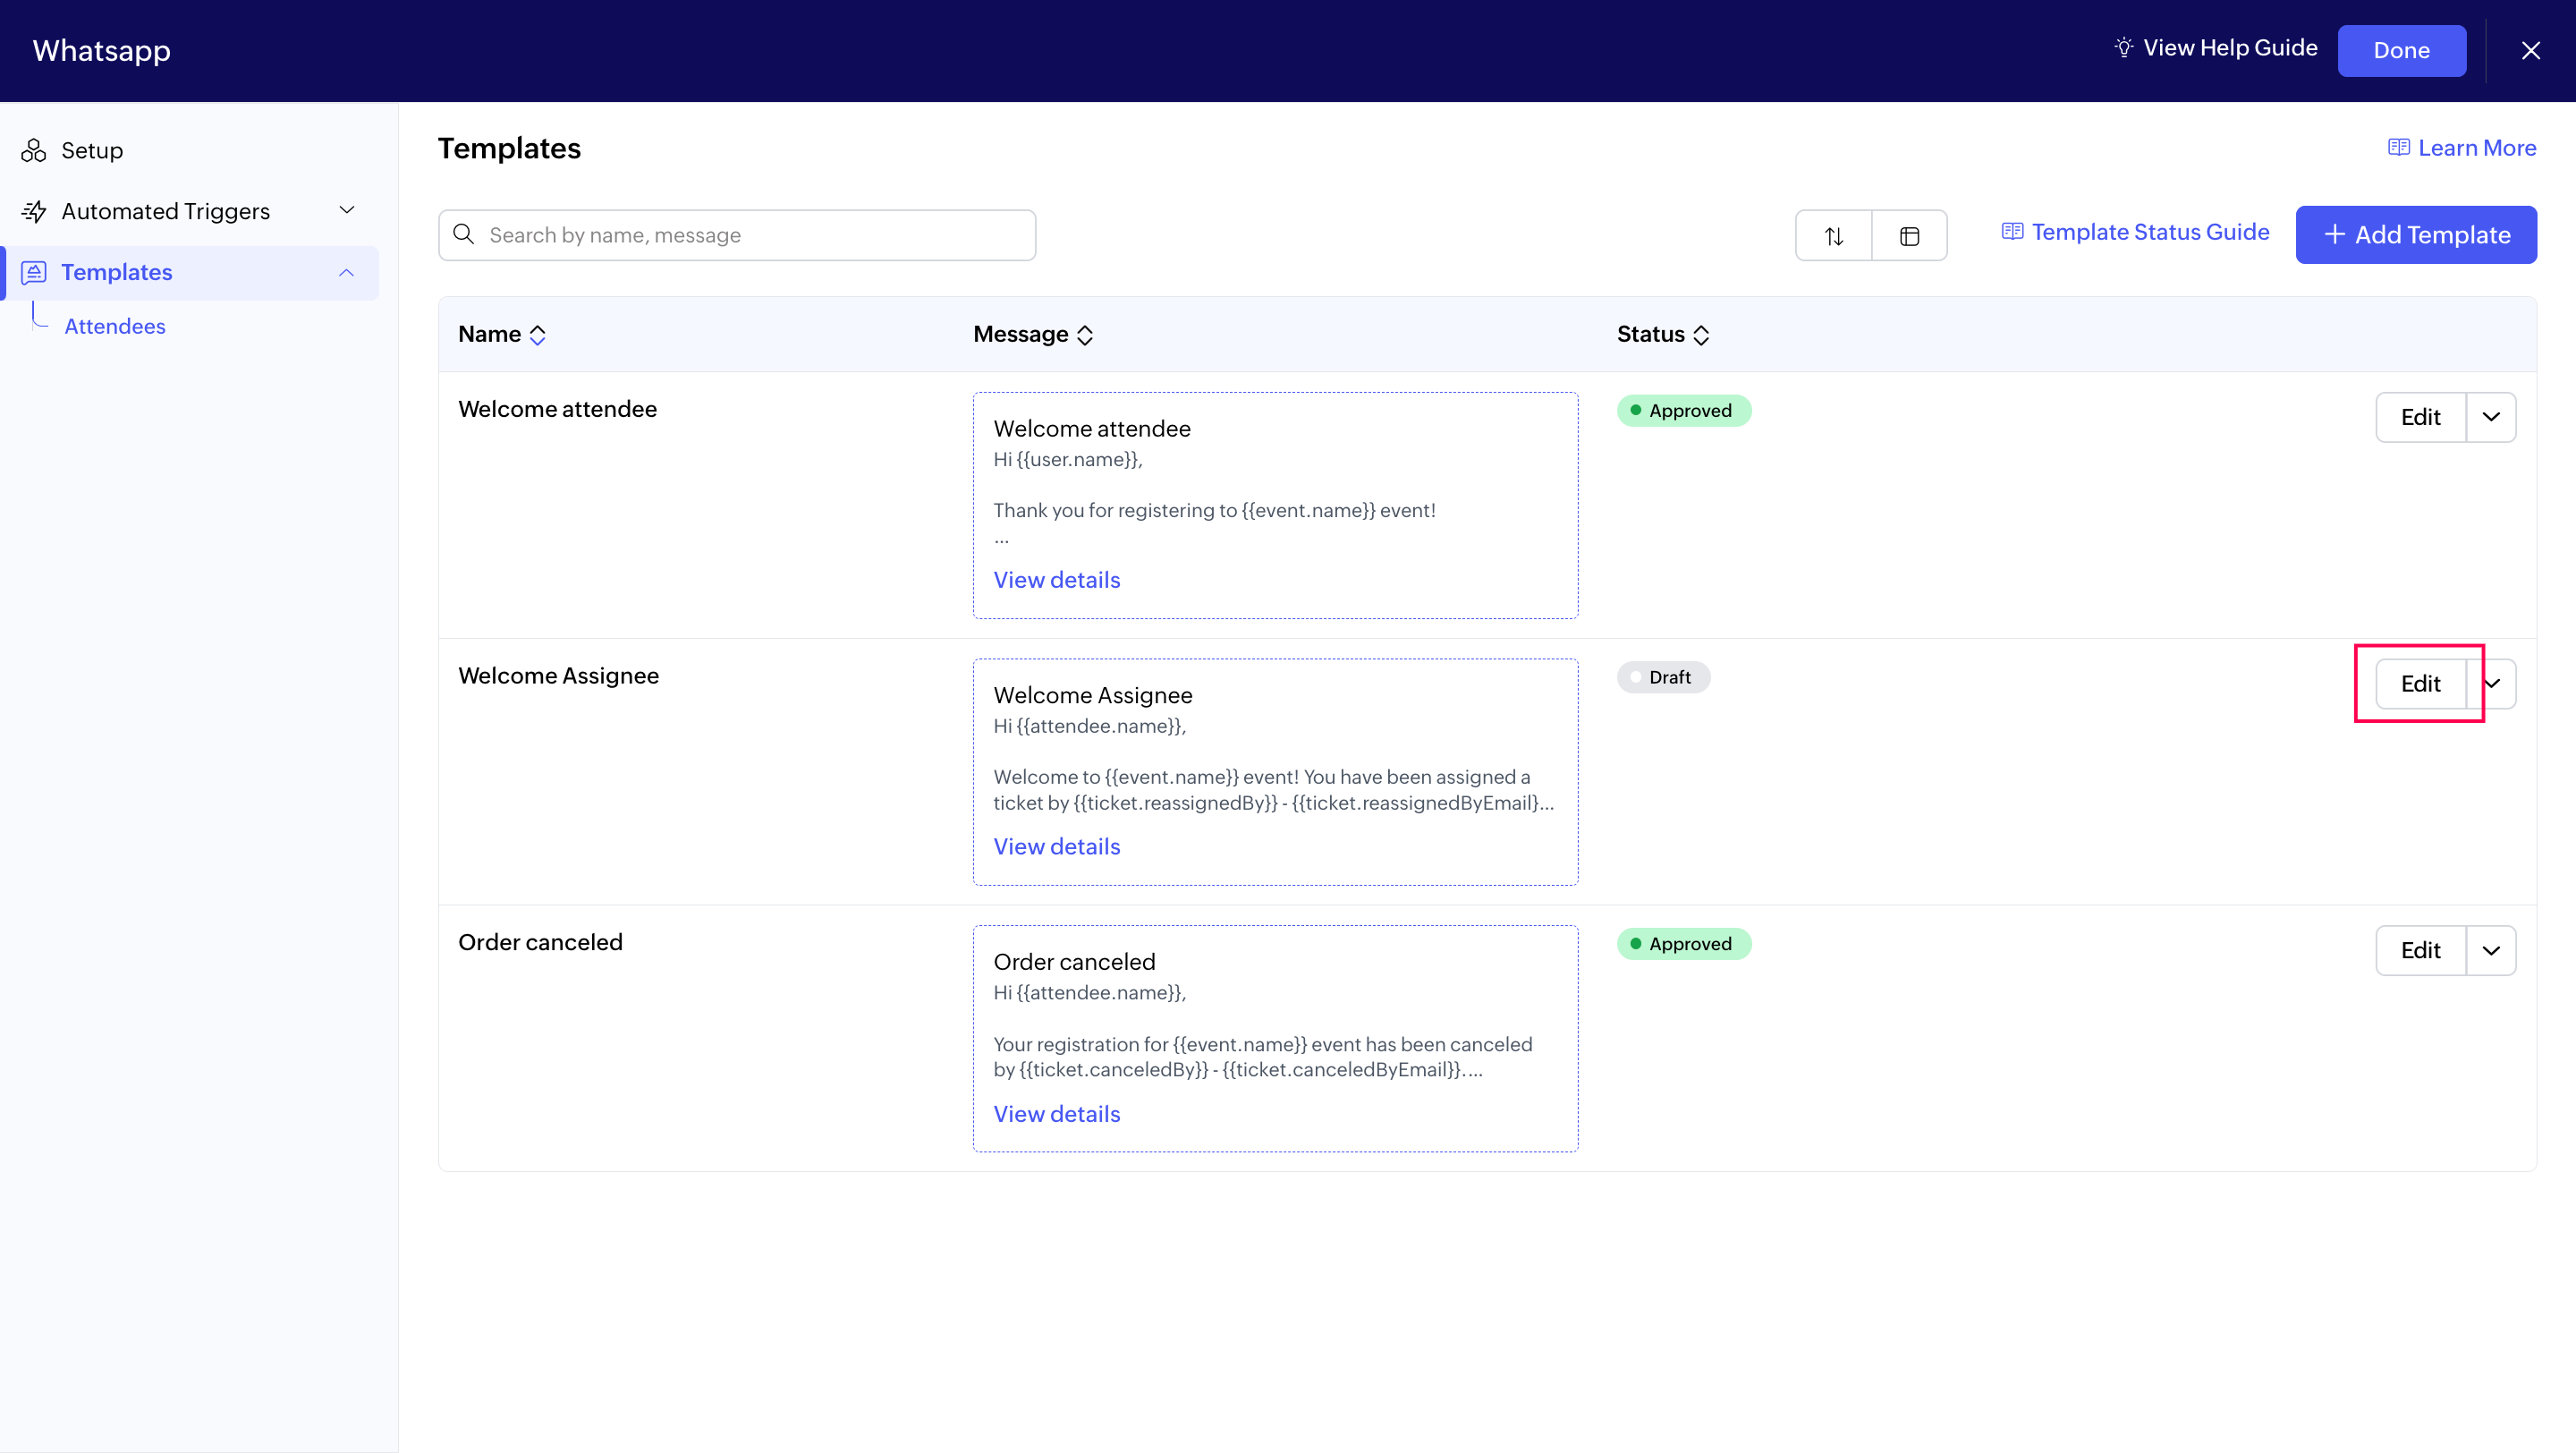Screen dimensions: 2576x1453
Task: Open dropdown next to Welcome Assignee Edit
Action: coord(2497,684)
